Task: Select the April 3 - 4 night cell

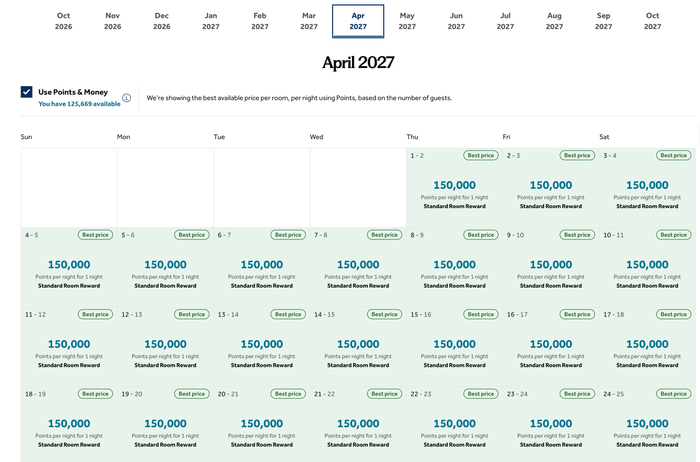Action: coord(647,187)
